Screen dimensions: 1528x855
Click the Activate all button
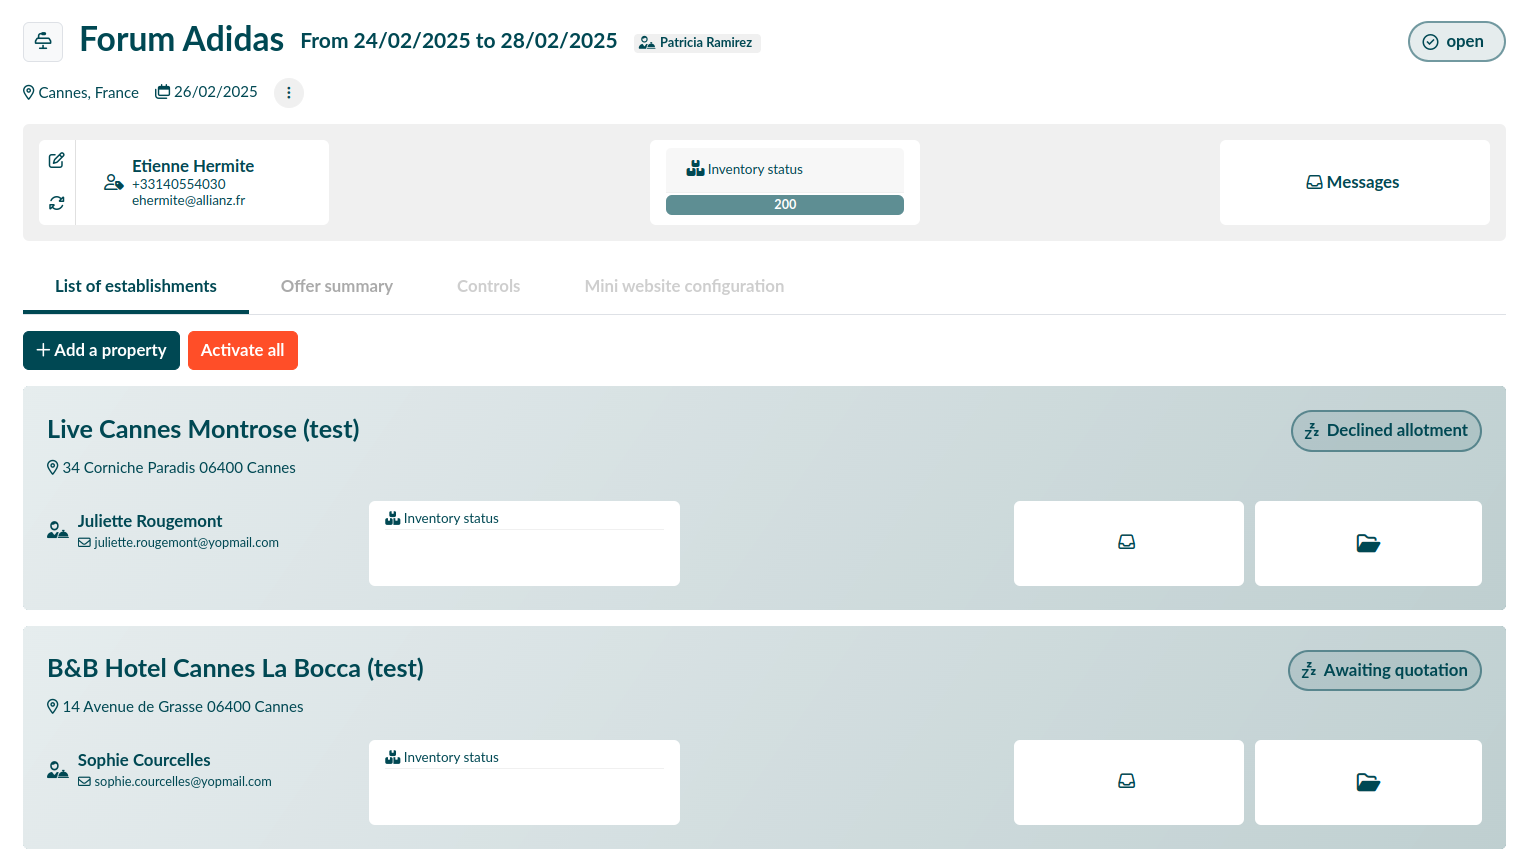pos(243,350)
